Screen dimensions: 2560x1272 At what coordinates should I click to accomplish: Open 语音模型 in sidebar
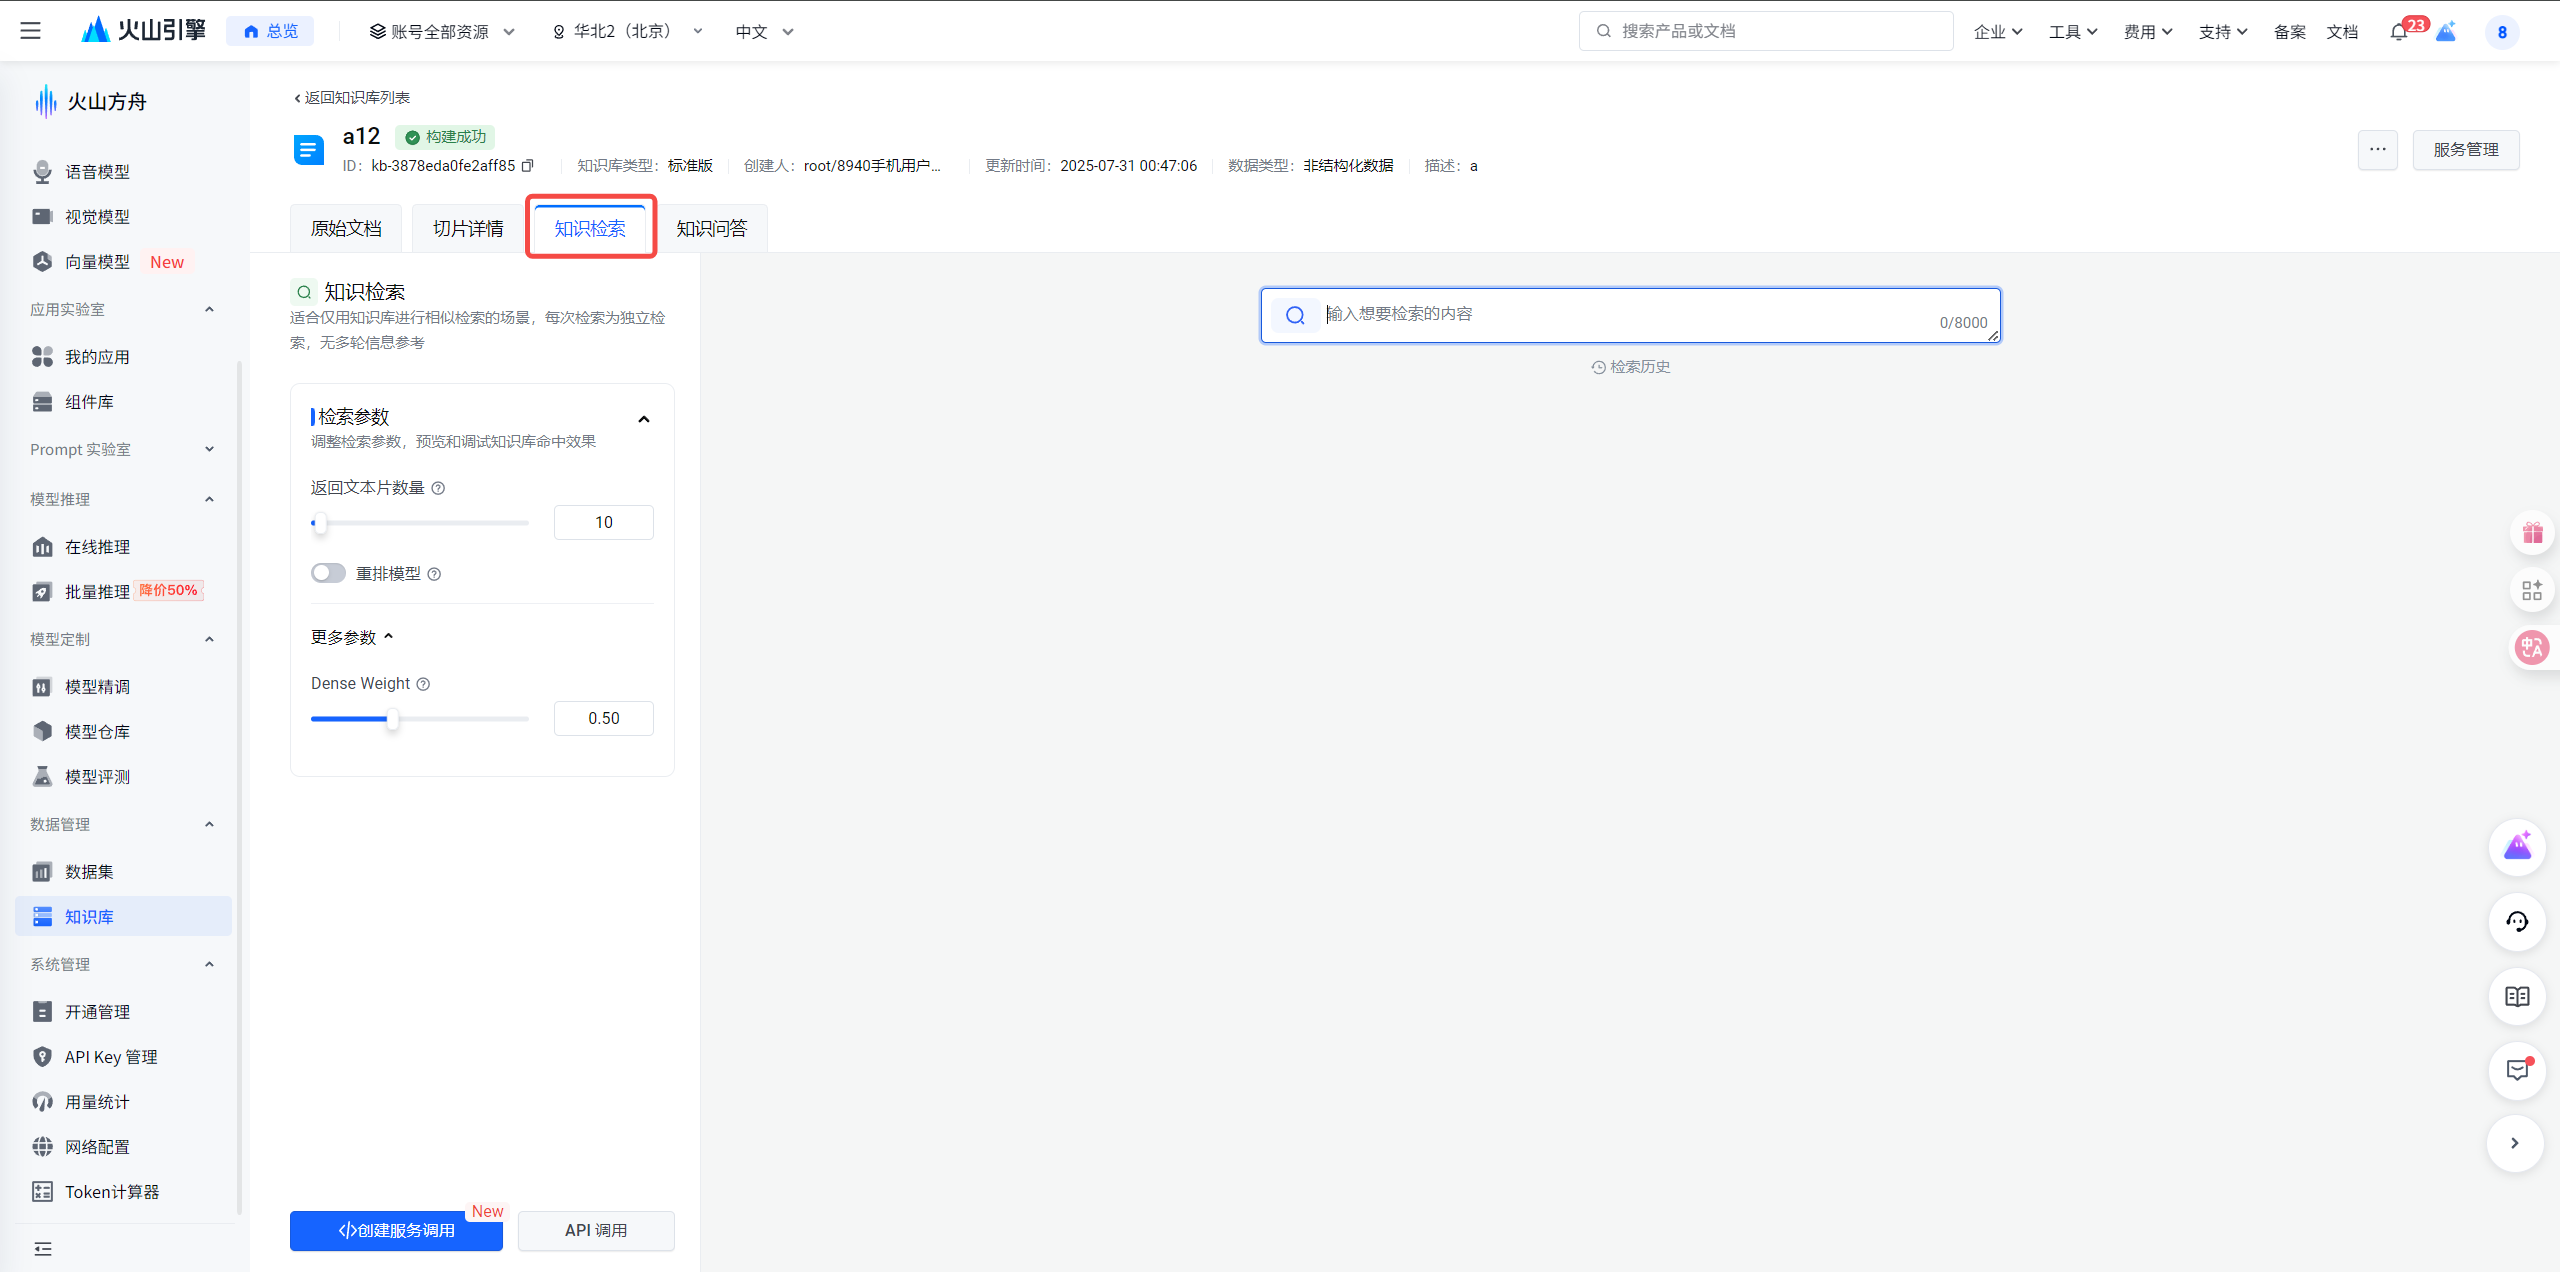(97, 172)
